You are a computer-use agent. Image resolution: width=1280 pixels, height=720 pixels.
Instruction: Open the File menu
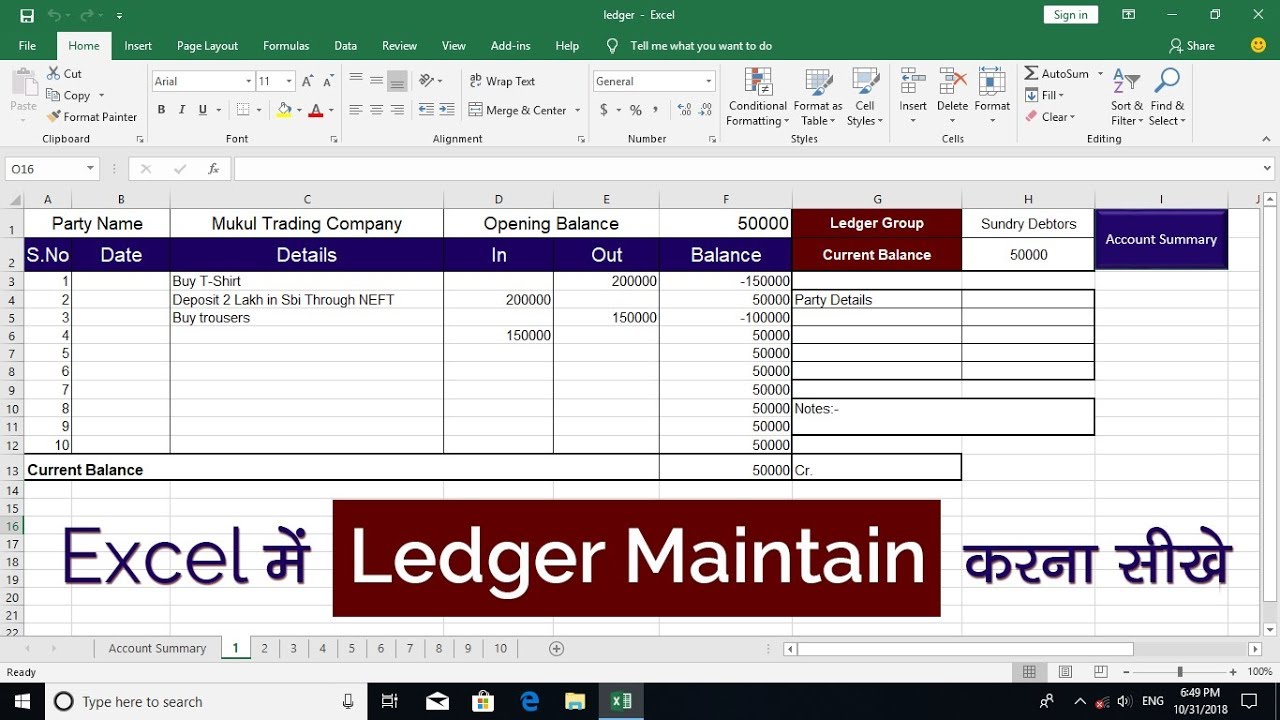tap(27, 46)
